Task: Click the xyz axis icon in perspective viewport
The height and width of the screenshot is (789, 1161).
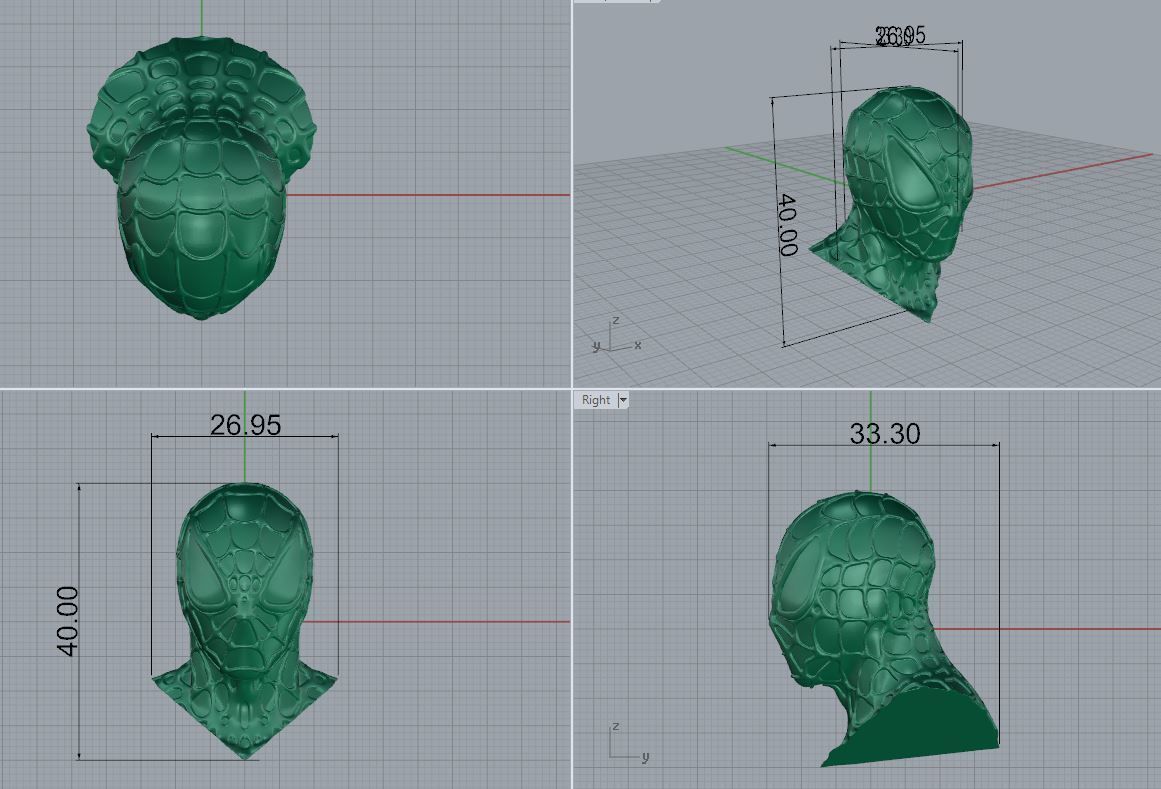Action: (x=616, y=337)
